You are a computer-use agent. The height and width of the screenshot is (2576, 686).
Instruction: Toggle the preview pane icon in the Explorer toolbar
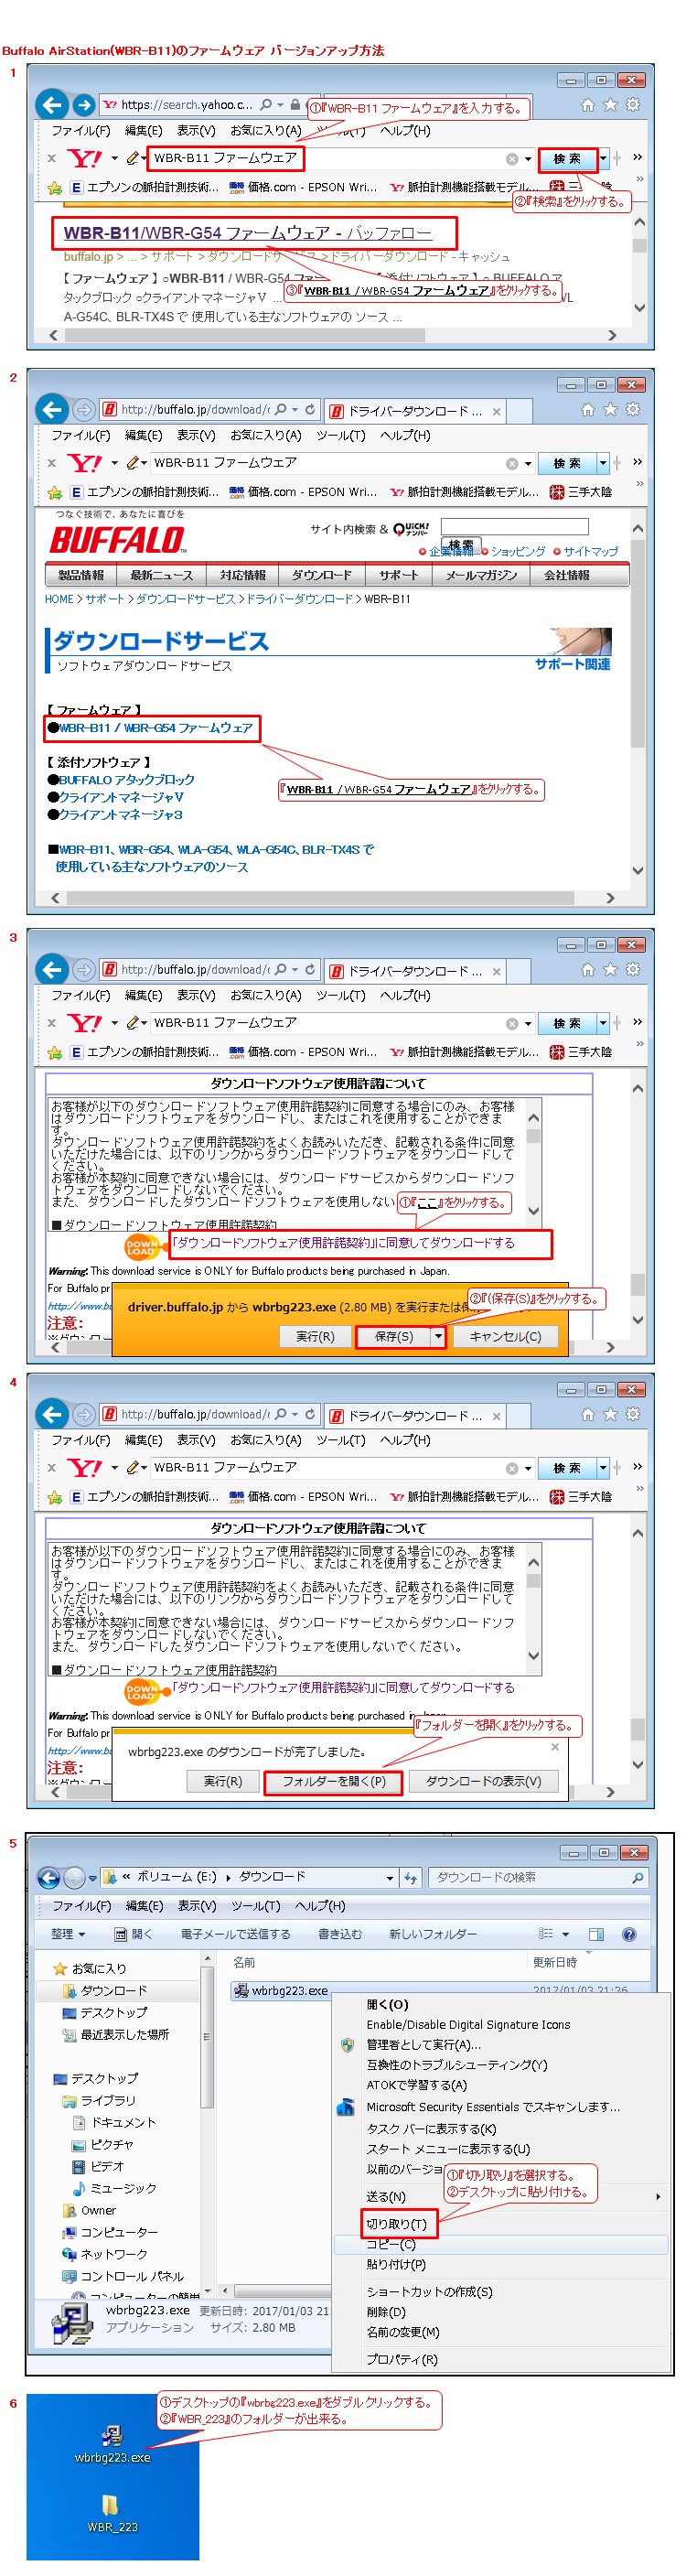click(596, 1934)
